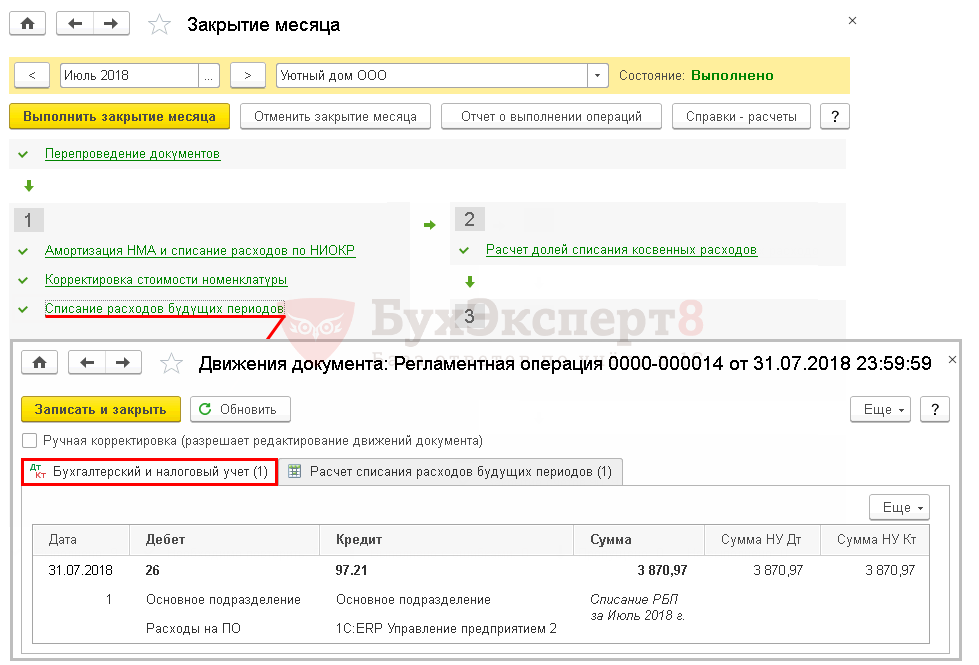Select credit account 97.21 cell

[352, 570]
